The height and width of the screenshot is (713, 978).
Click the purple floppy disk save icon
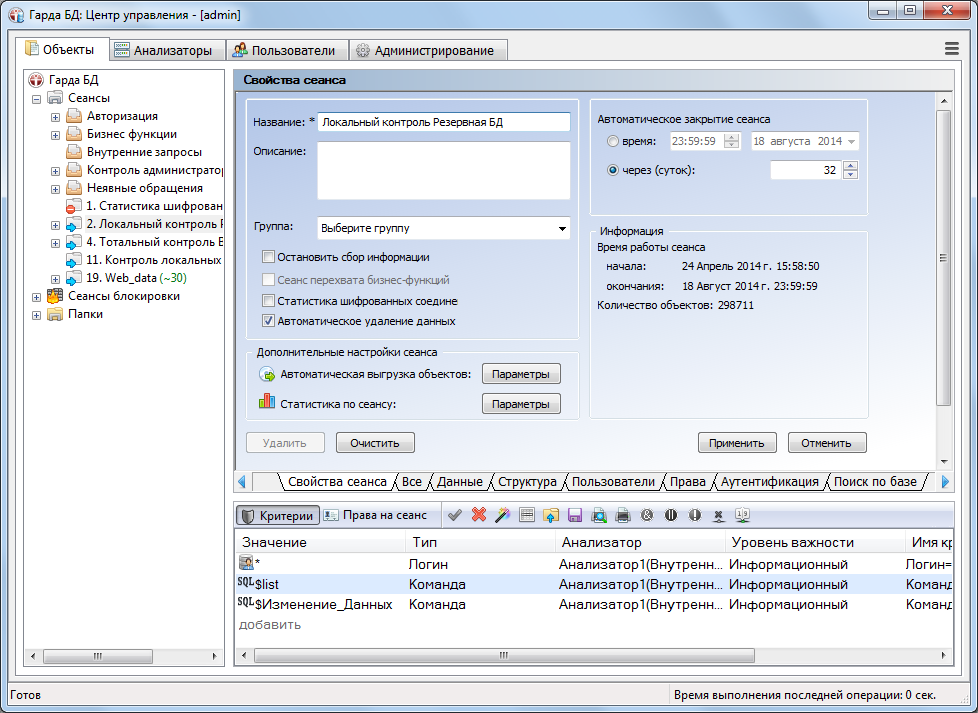(x=574, y=515)
